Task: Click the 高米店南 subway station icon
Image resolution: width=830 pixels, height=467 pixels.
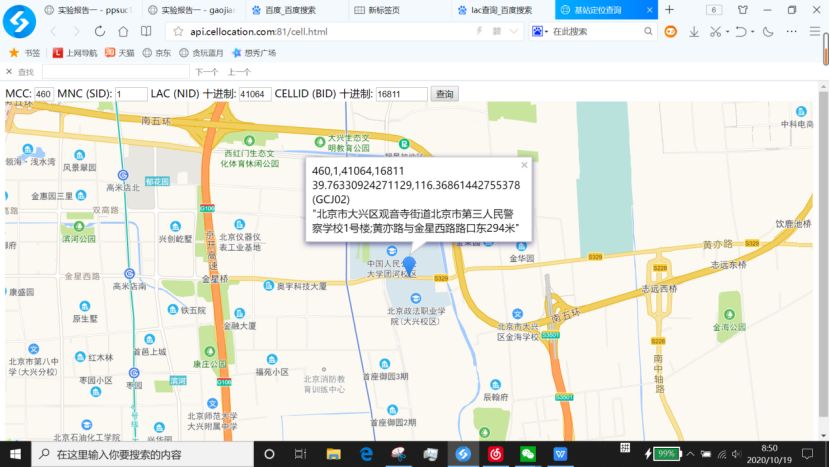Action: click(129, 274)
